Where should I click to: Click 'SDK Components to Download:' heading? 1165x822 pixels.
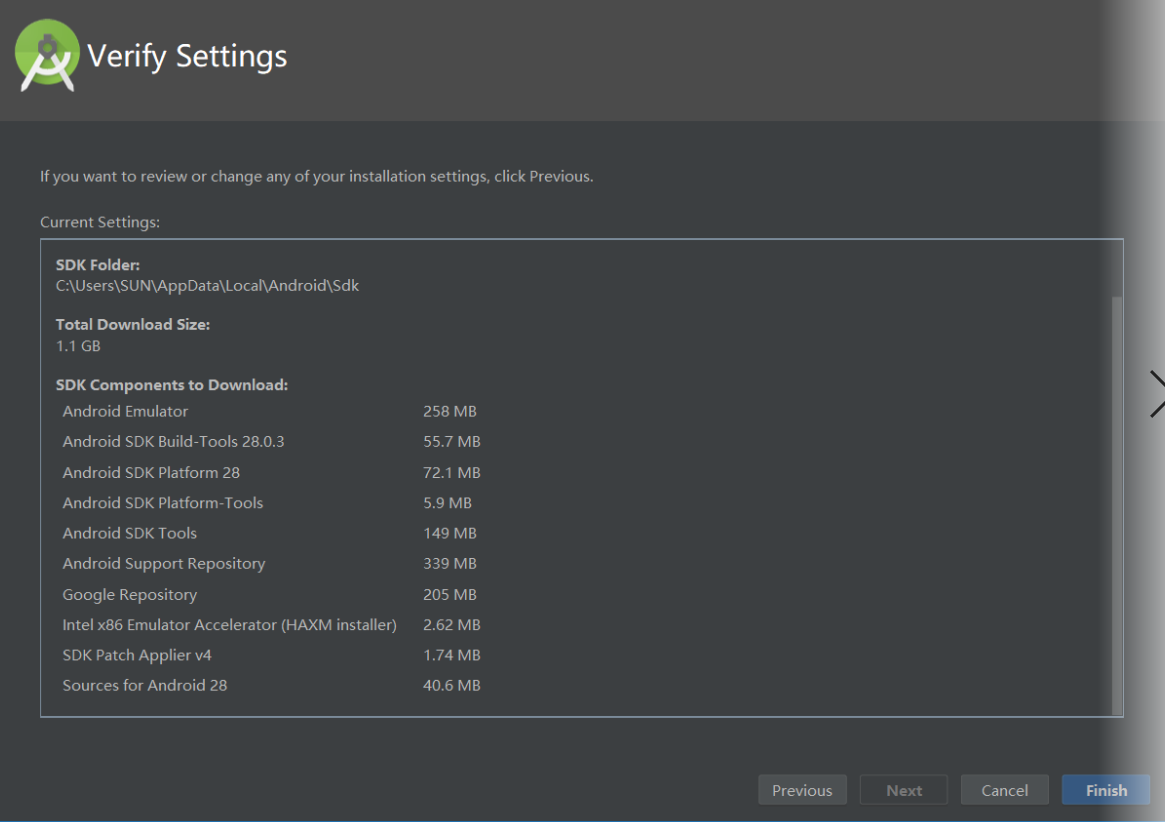tap(172, 385)
